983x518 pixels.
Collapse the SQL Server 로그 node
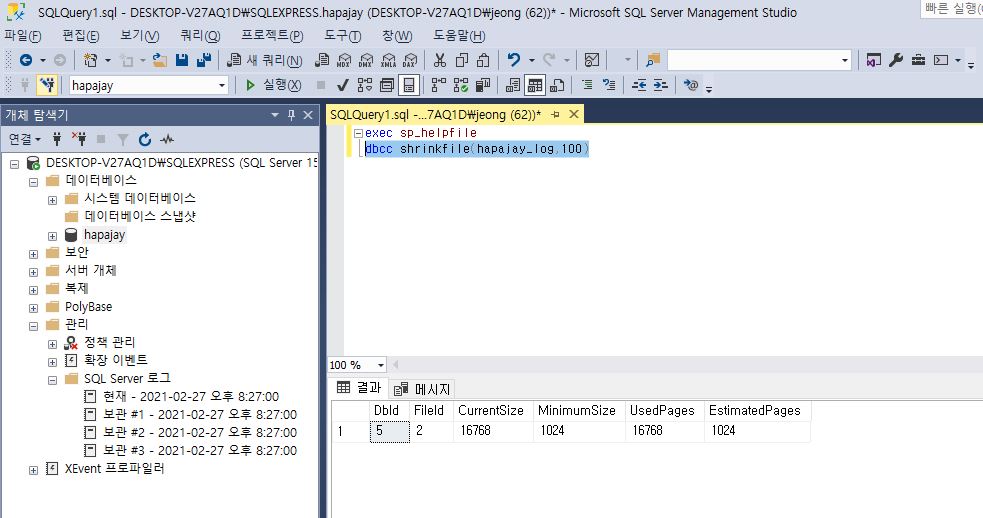coord(53,380)
